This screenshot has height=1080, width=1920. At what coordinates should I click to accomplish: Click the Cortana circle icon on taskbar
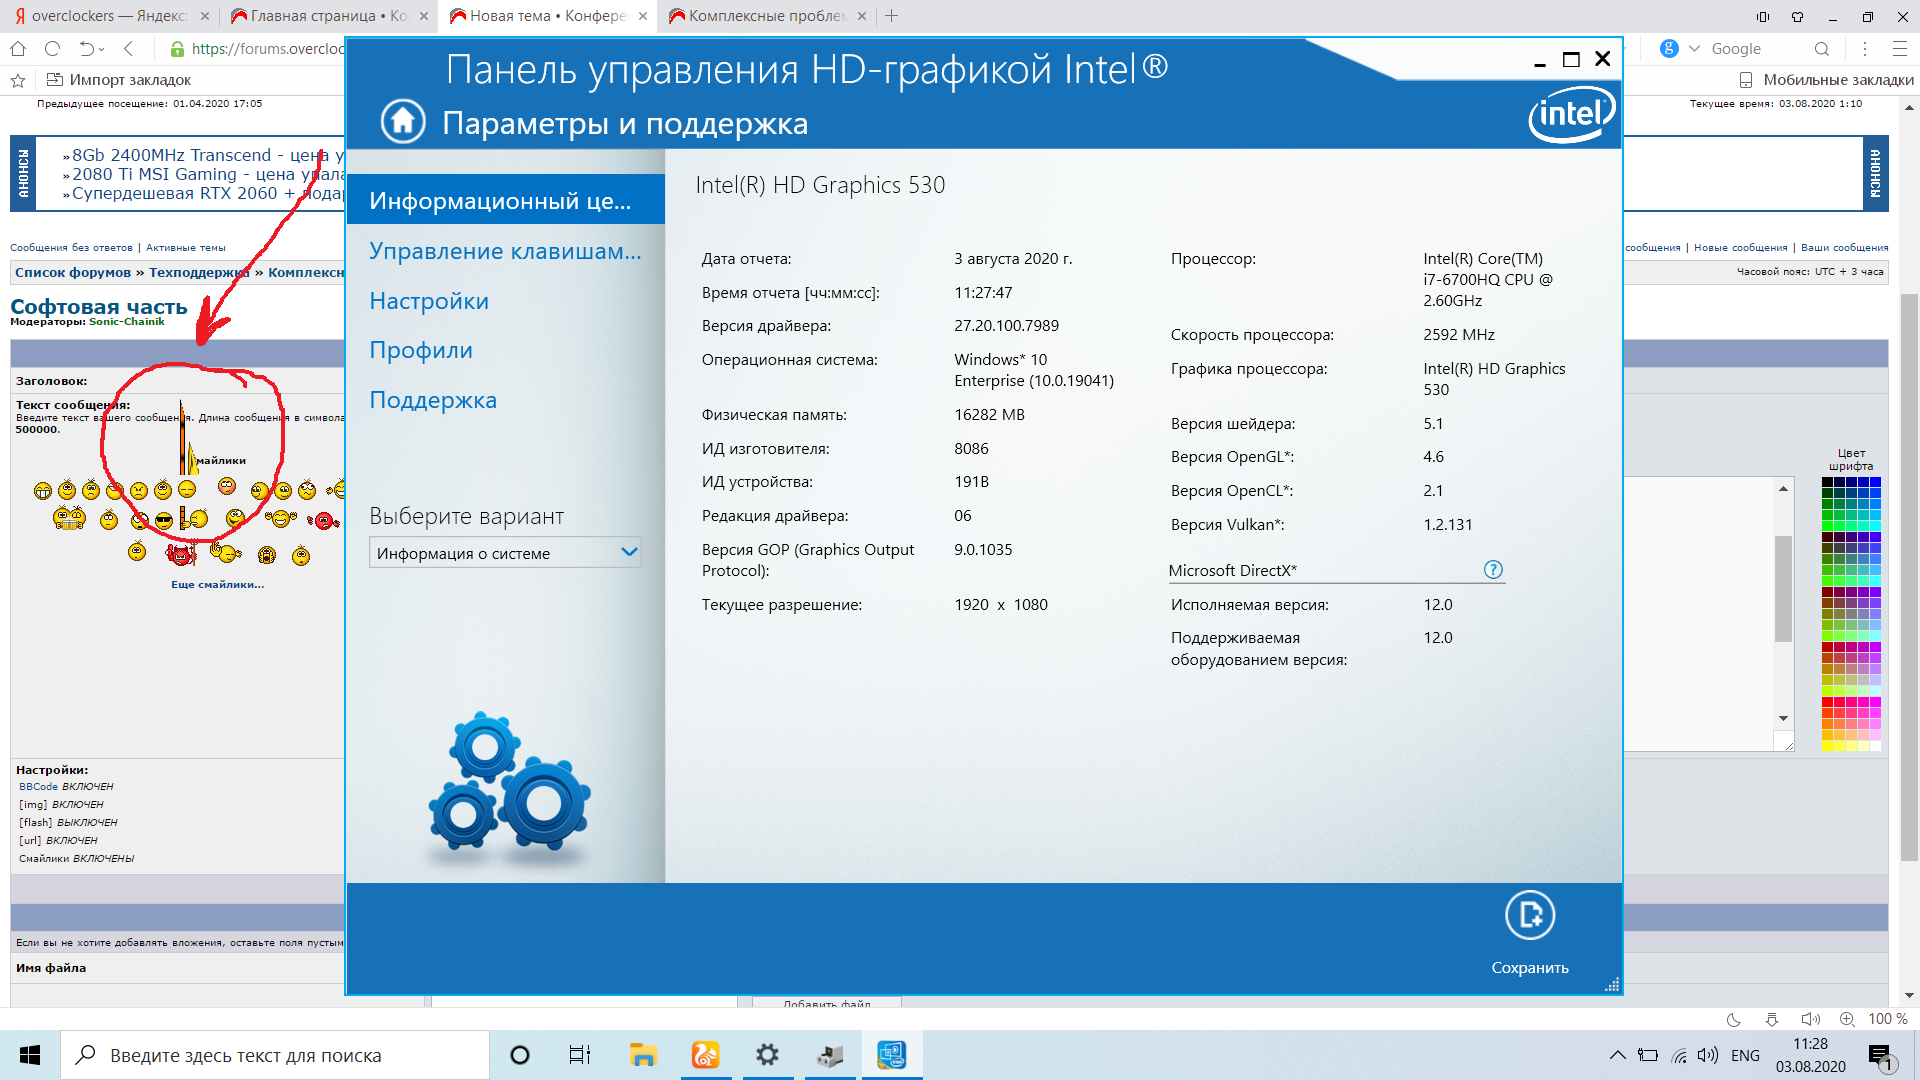520,1055
